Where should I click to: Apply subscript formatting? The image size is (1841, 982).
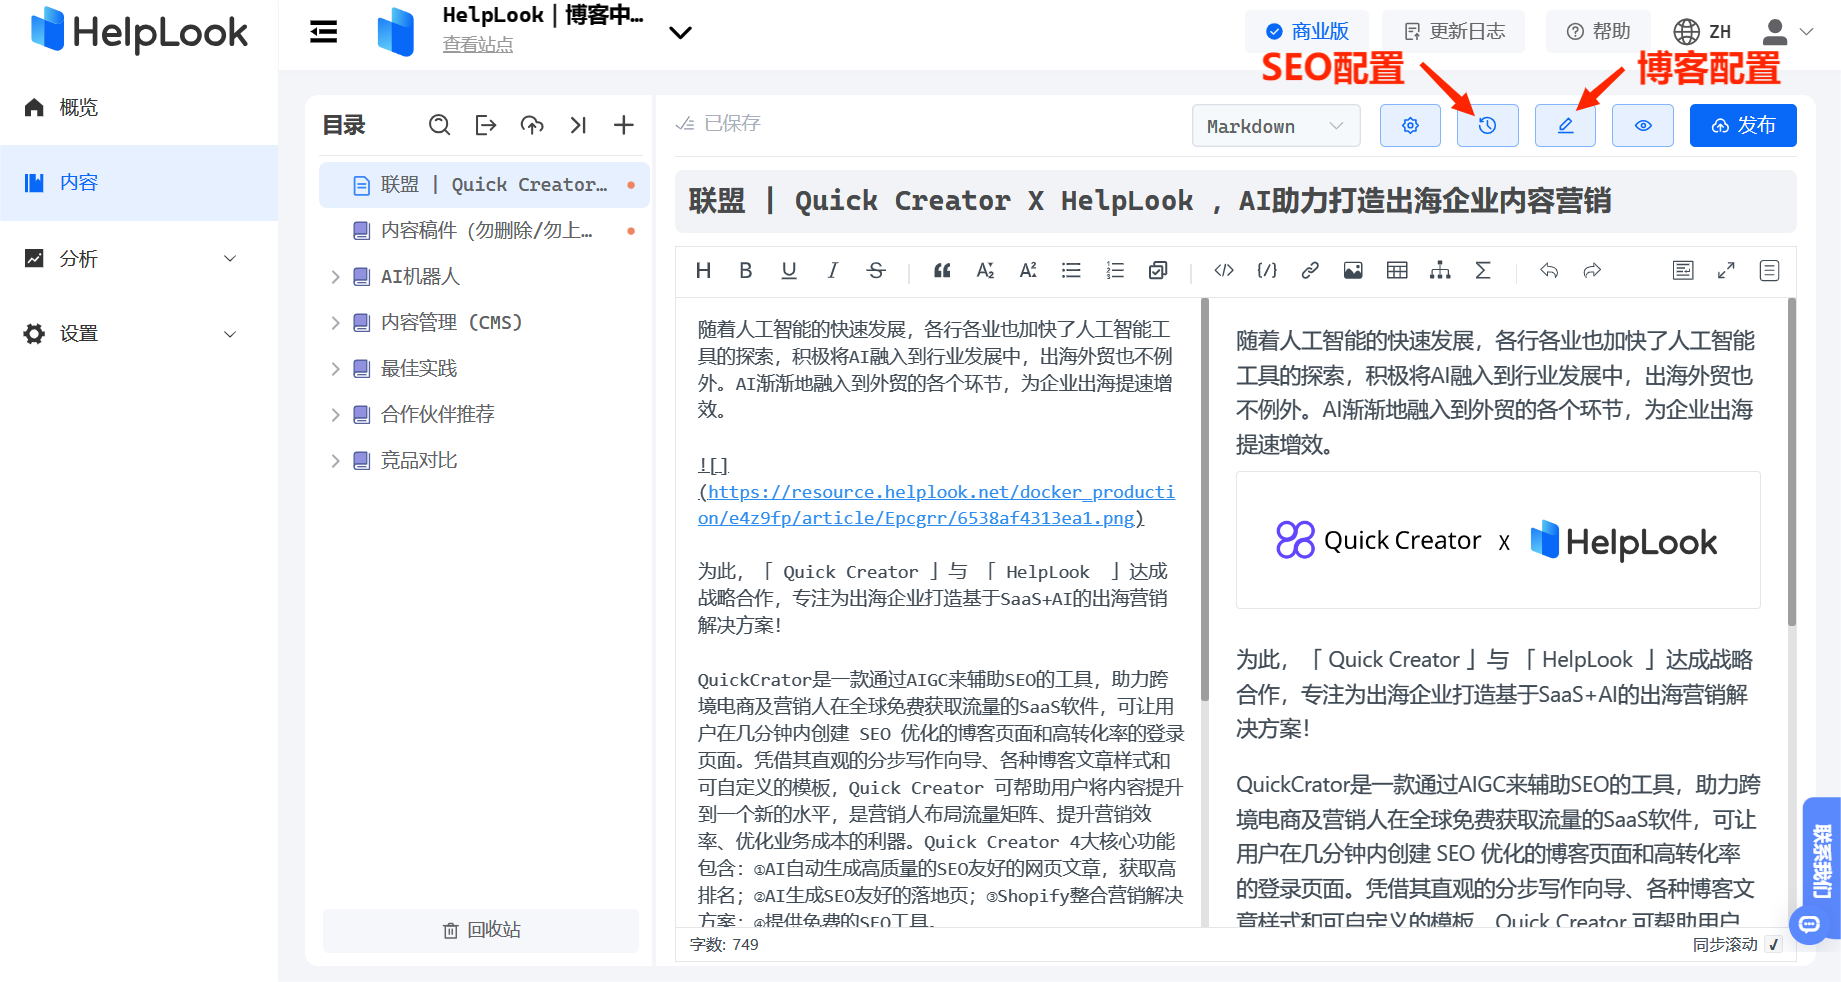[x=985, y=270]
